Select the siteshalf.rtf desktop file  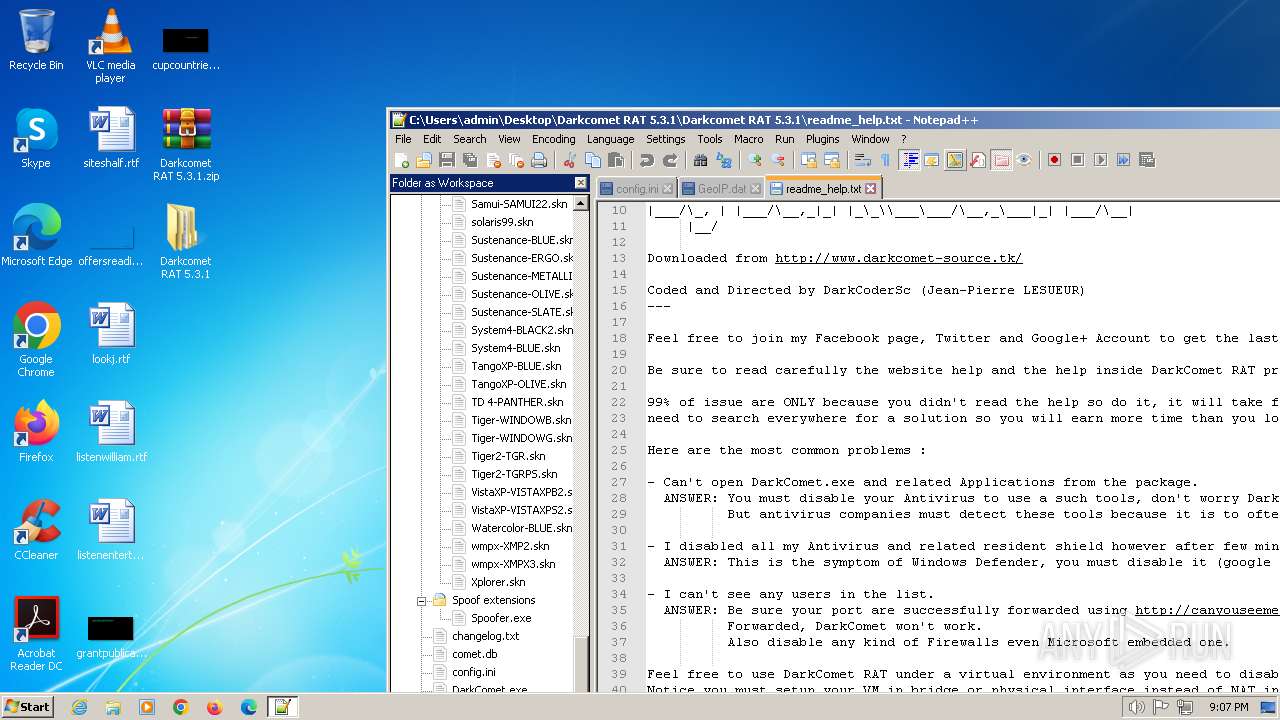[x=111, y=138]
